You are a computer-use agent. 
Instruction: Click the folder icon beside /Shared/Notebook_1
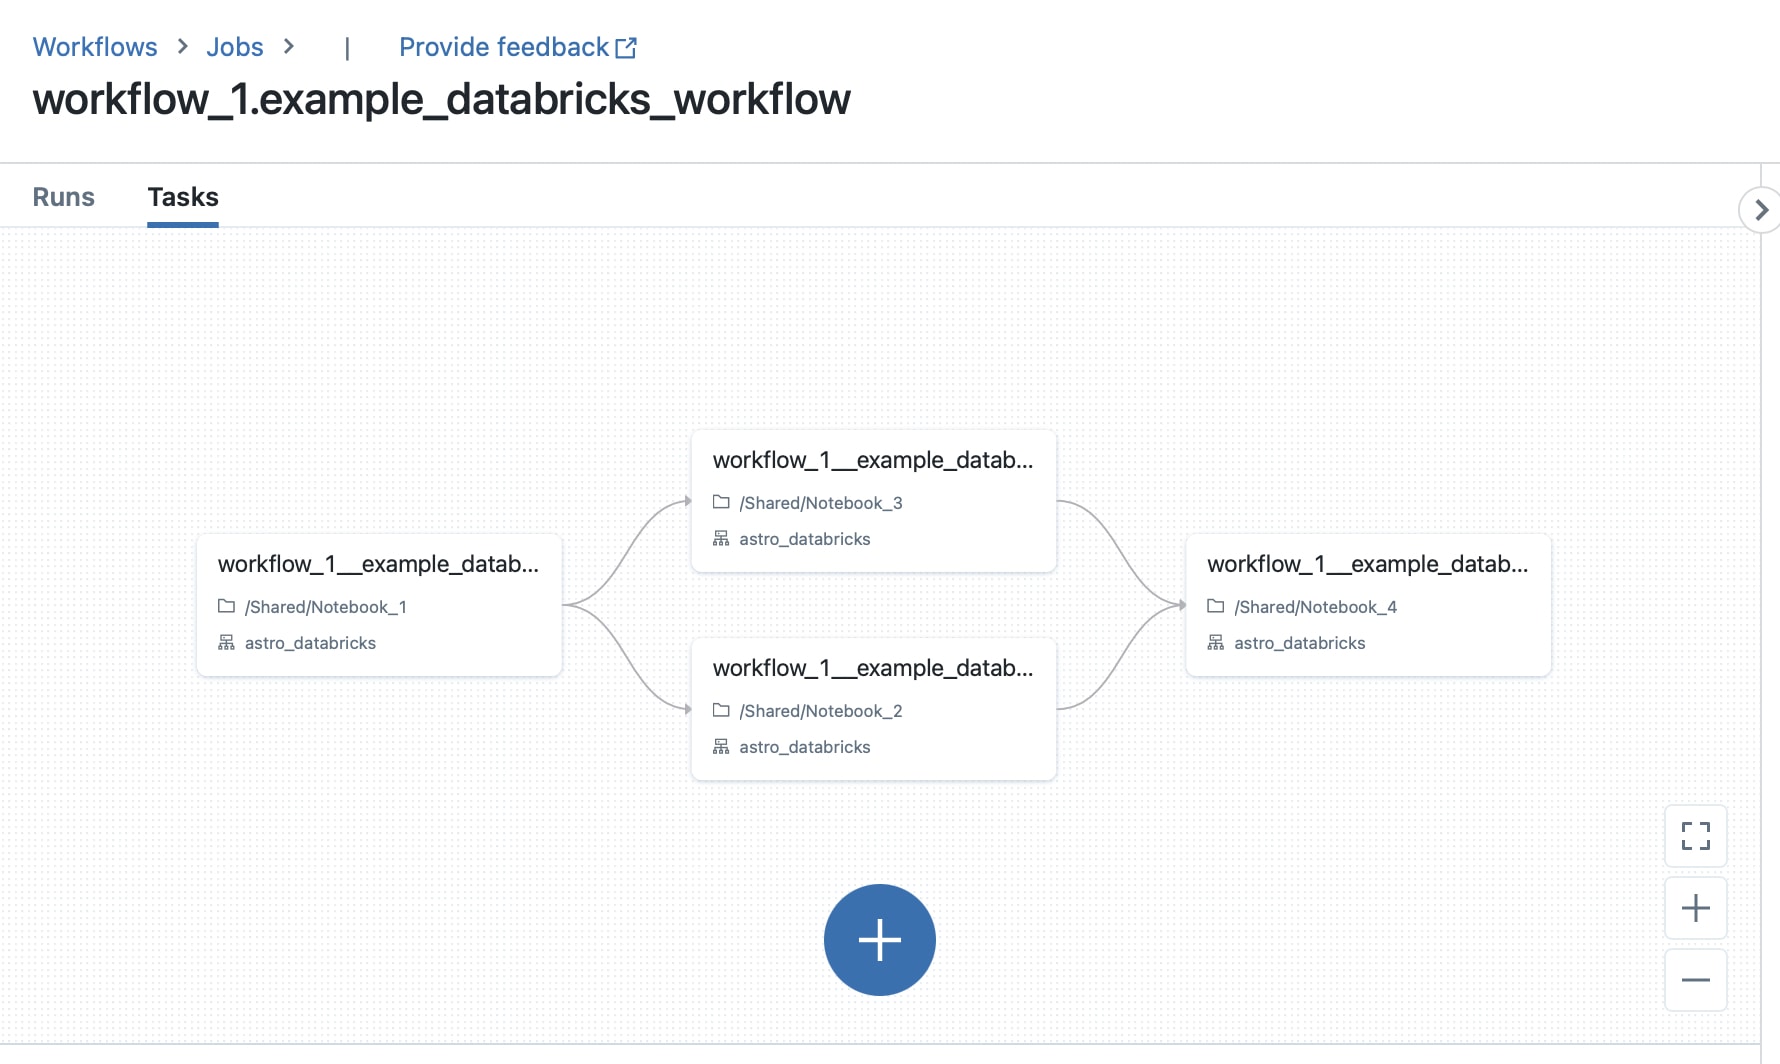[228, 606]
